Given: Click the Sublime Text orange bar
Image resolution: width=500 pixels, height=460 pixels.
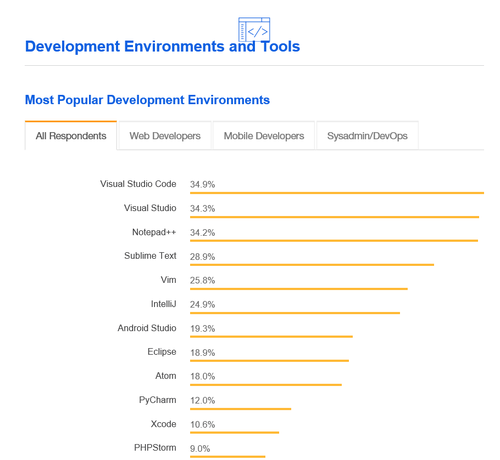Looking at the screenshot, I should point(312,265).
